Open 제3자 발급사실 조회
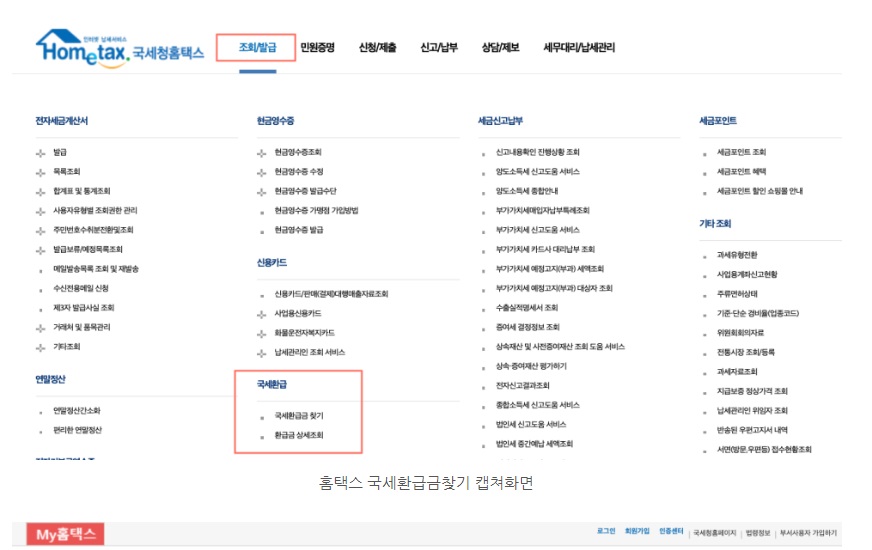This screenshot has height=550, width=872. (x=83, y=308)
